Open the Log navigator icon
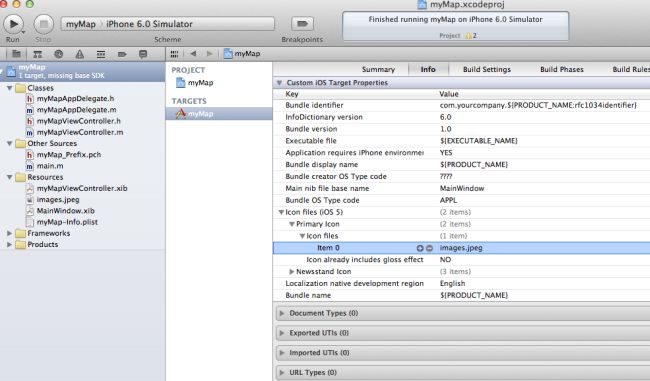Image resolution: width=650 pixels, height=381 pixels. click(143, 54)
